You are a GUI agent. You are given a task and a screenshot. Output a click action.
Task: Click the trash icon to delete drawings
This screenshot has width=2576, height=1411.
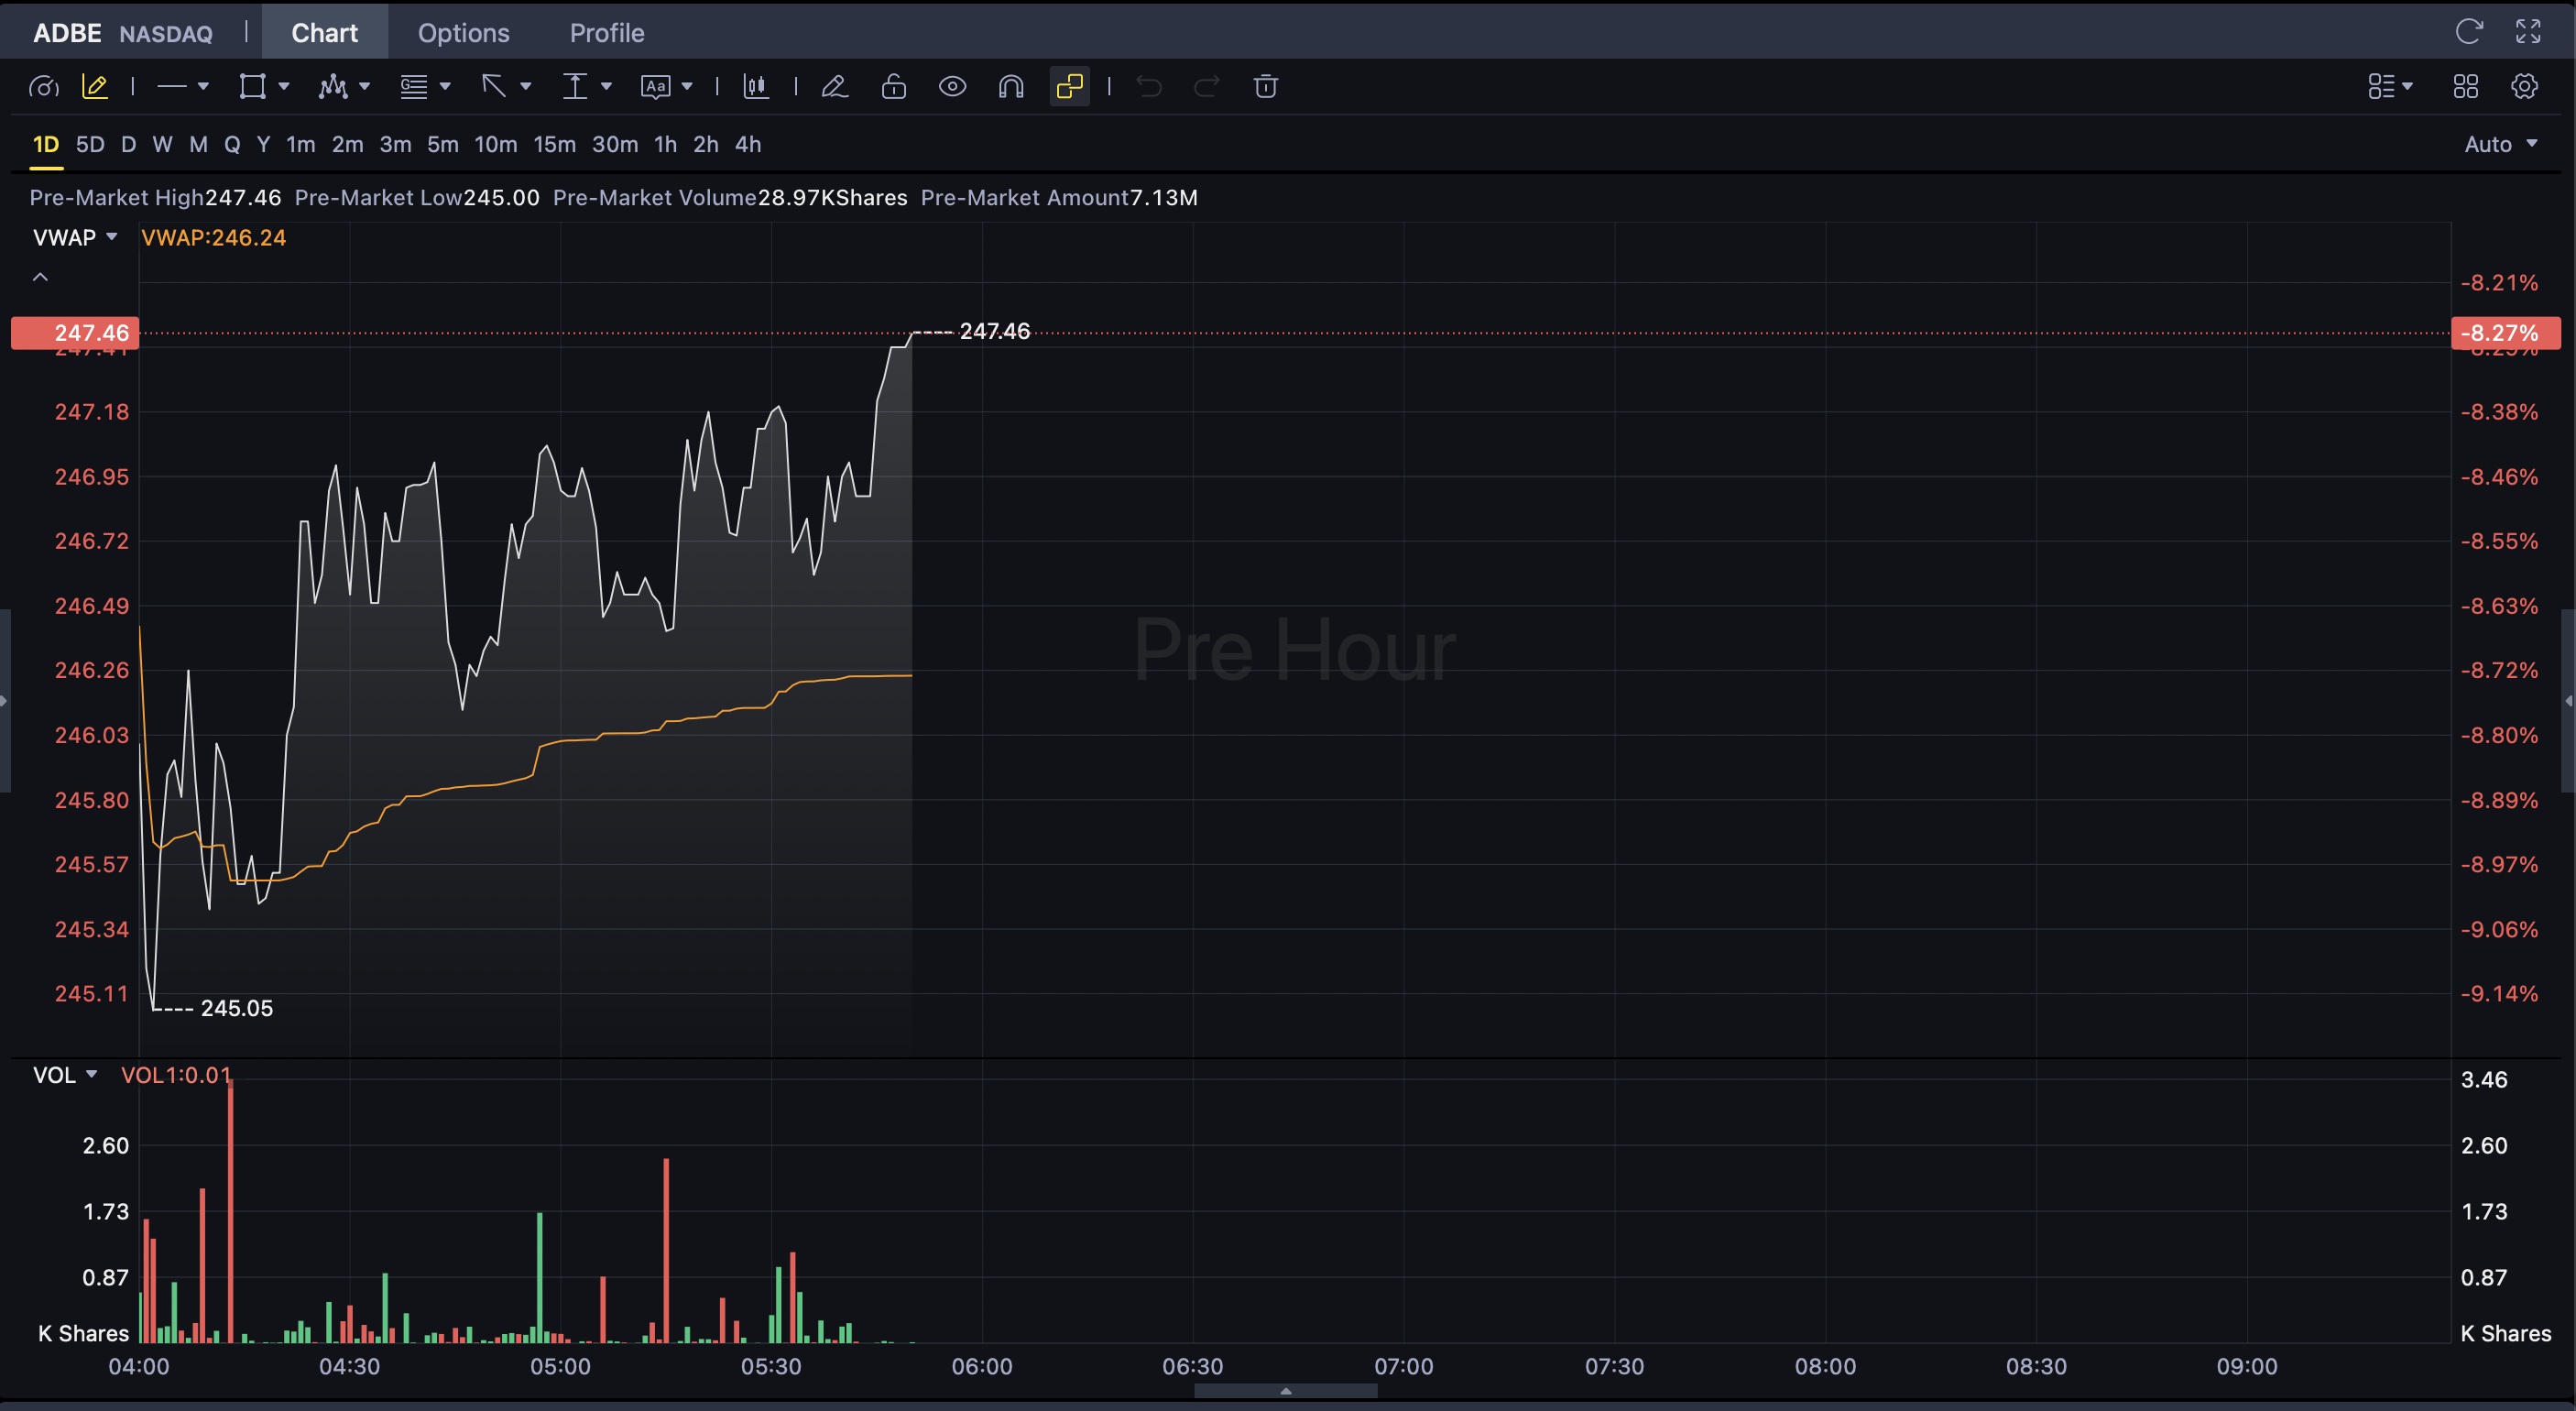[x=1265, y=87]
